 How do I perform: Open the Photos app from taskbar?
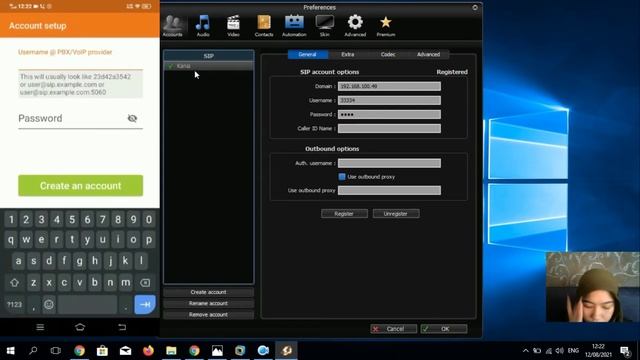[x=217, y=351]
